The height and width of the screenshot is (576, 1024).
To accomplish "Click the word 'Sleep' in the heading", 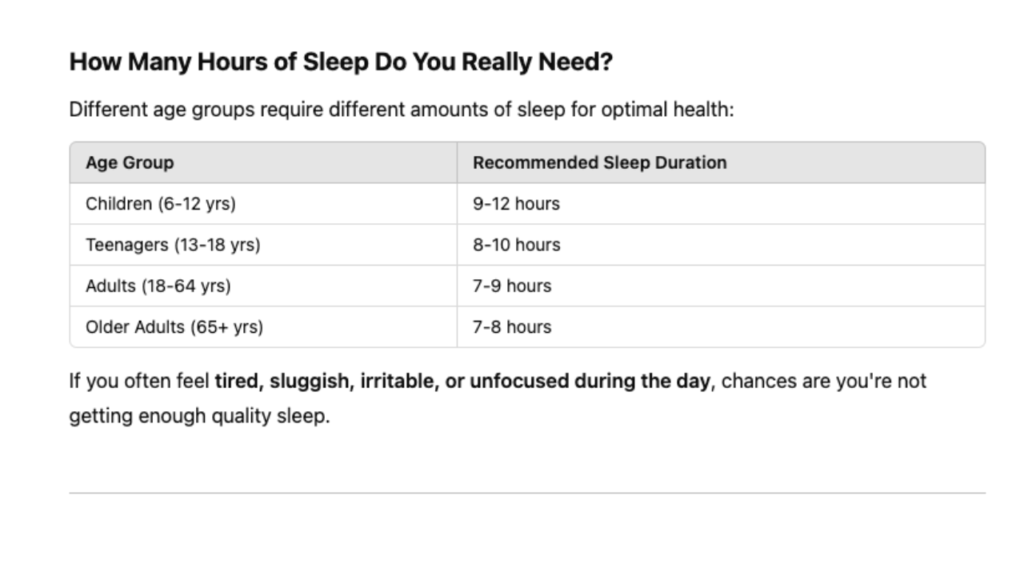I will point(336,62).
